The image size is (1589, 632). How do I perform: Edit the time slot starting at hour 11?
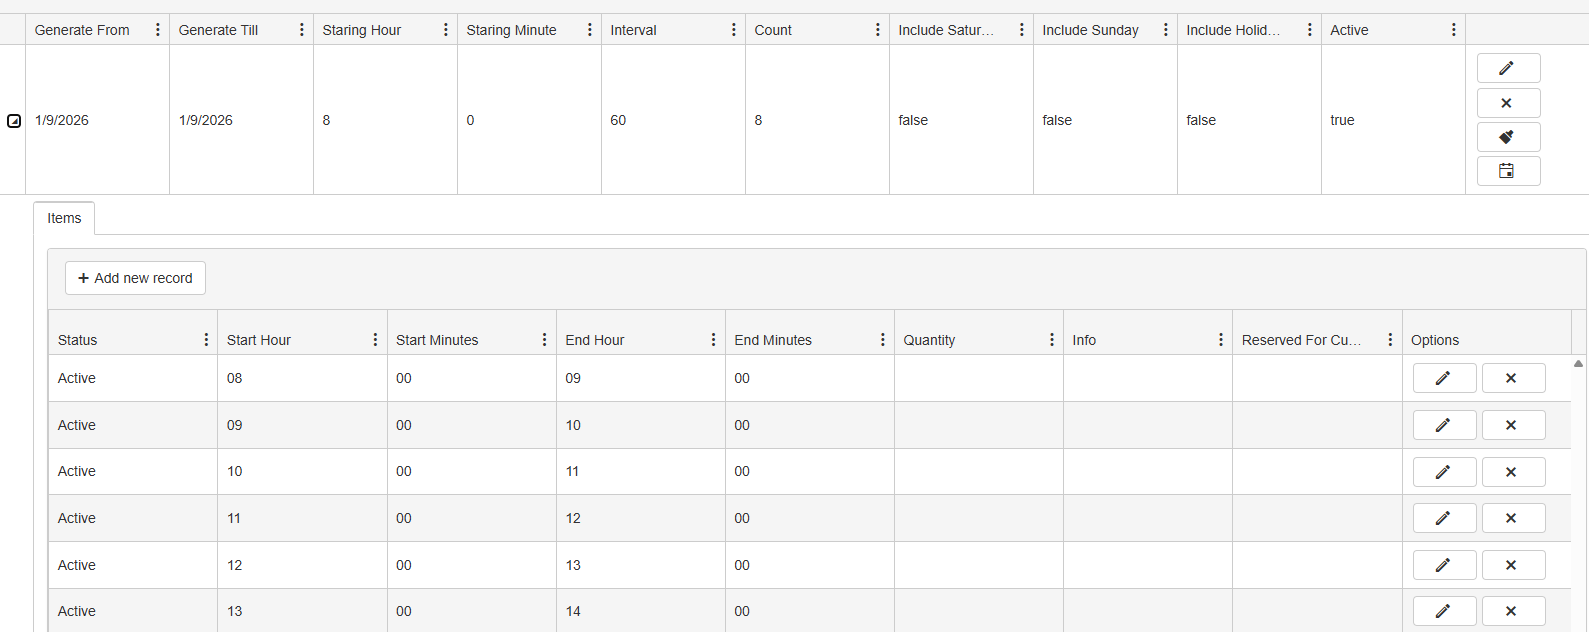coord(1443,518)
